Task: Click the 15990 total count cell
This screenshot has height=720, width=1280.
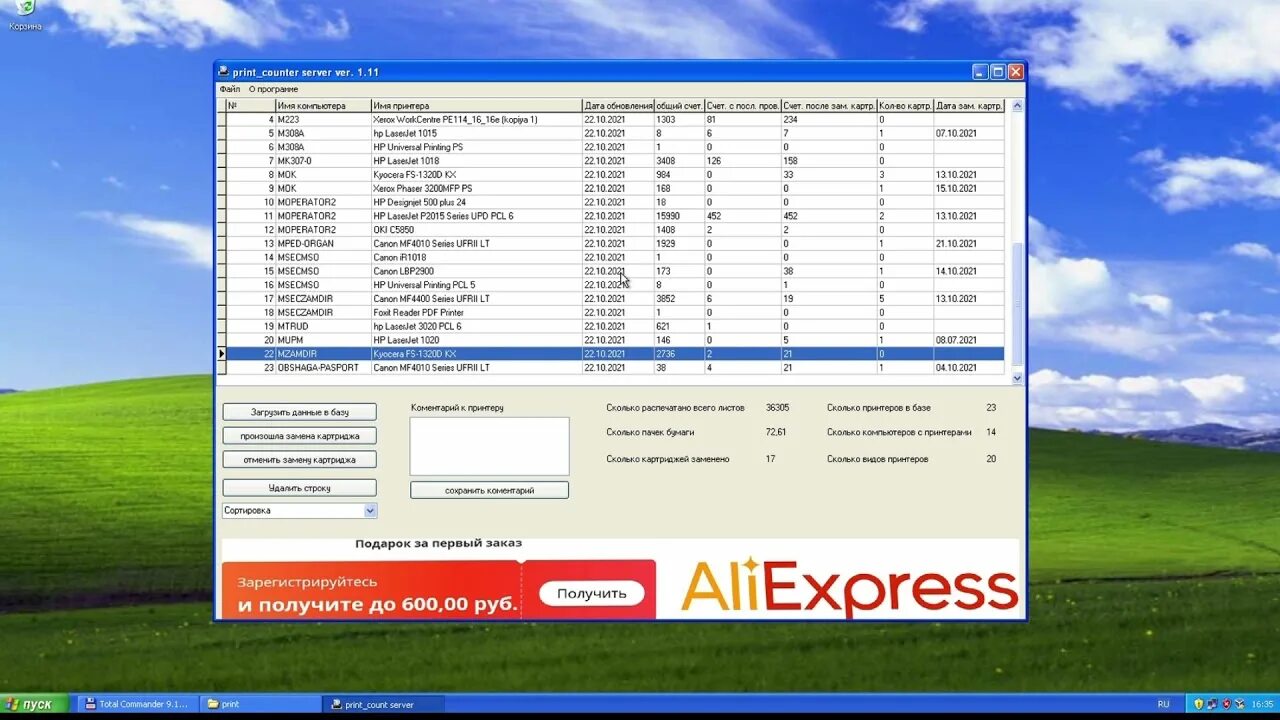Action: (x=679, y=216)
